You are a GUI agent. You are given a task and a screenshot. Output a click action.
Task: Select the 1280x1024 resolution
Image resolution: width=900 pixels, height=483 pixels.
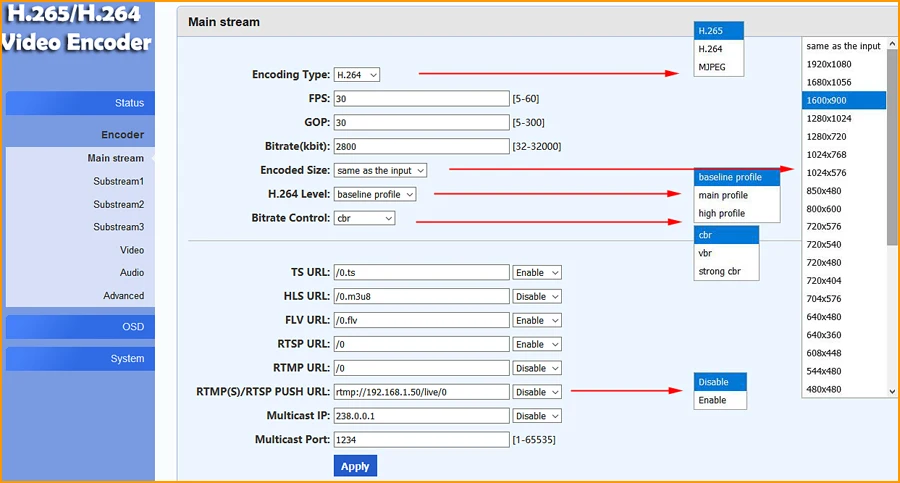(844, 118)
